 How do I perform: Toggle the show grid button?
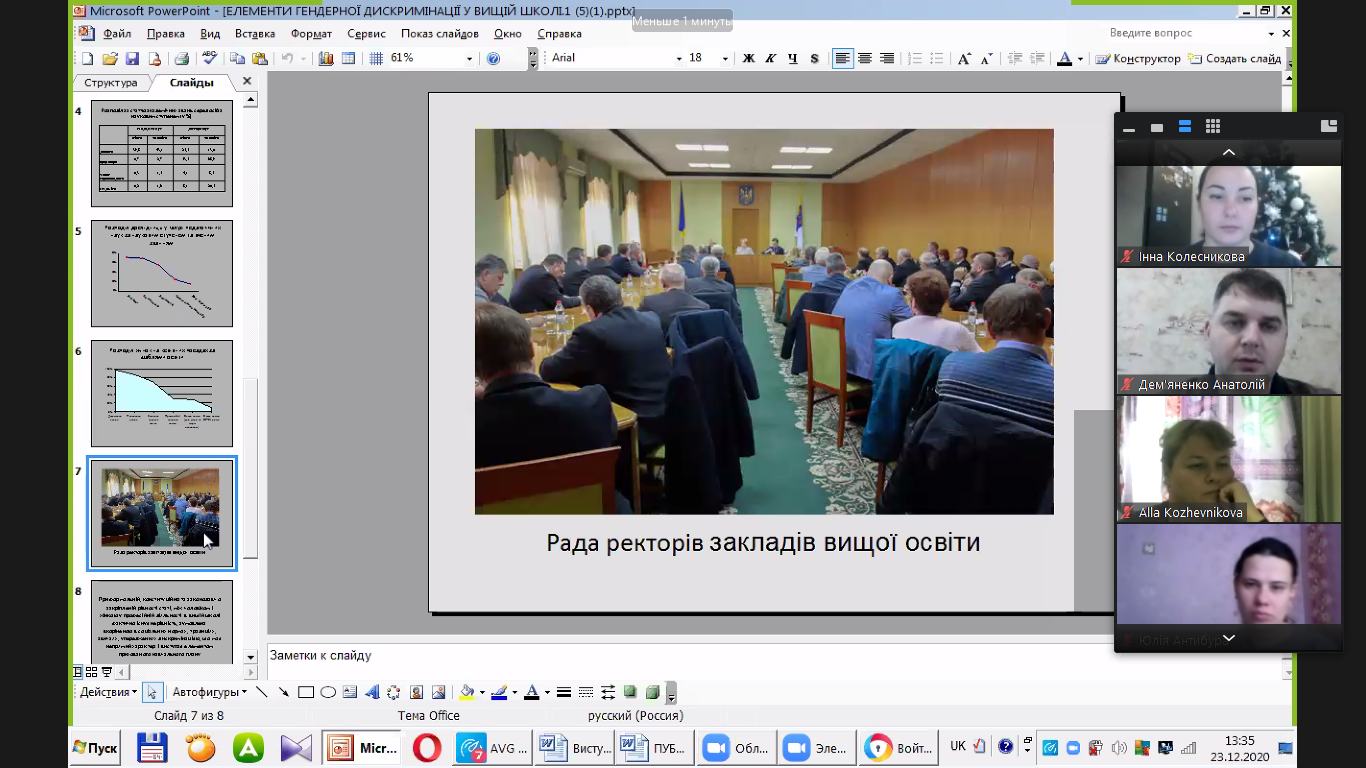(376, 59)
